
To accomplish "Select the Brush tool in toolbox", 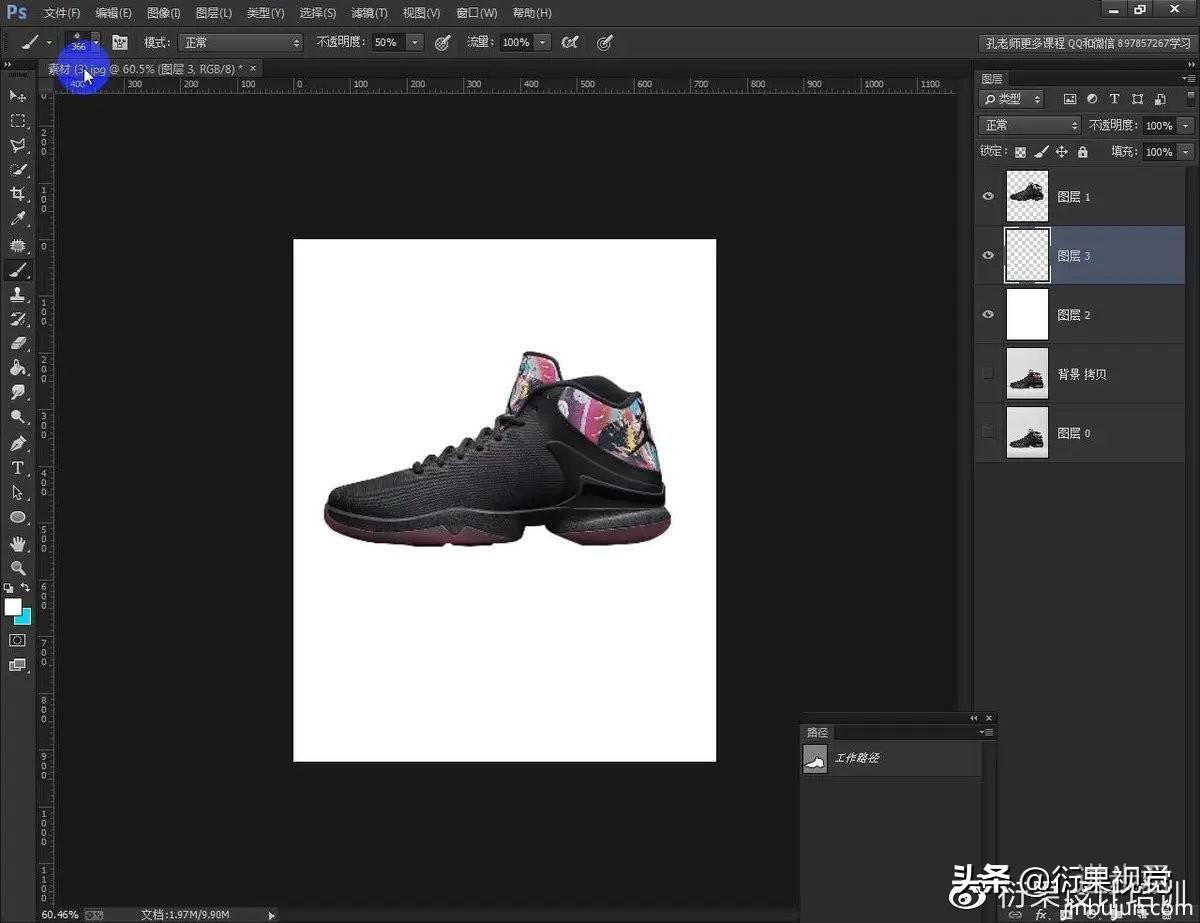I will point(17,270).
